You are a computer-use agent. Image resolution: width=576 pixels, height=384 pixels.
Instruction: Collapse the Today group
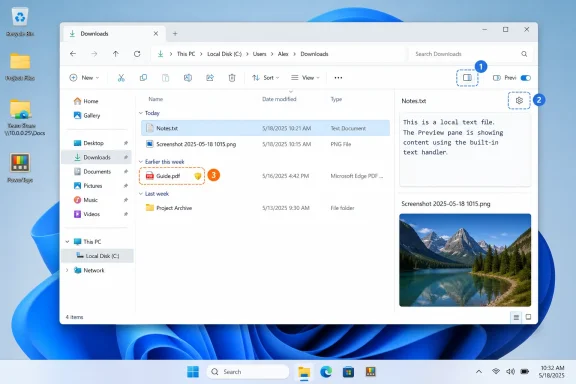click(141, 113)
